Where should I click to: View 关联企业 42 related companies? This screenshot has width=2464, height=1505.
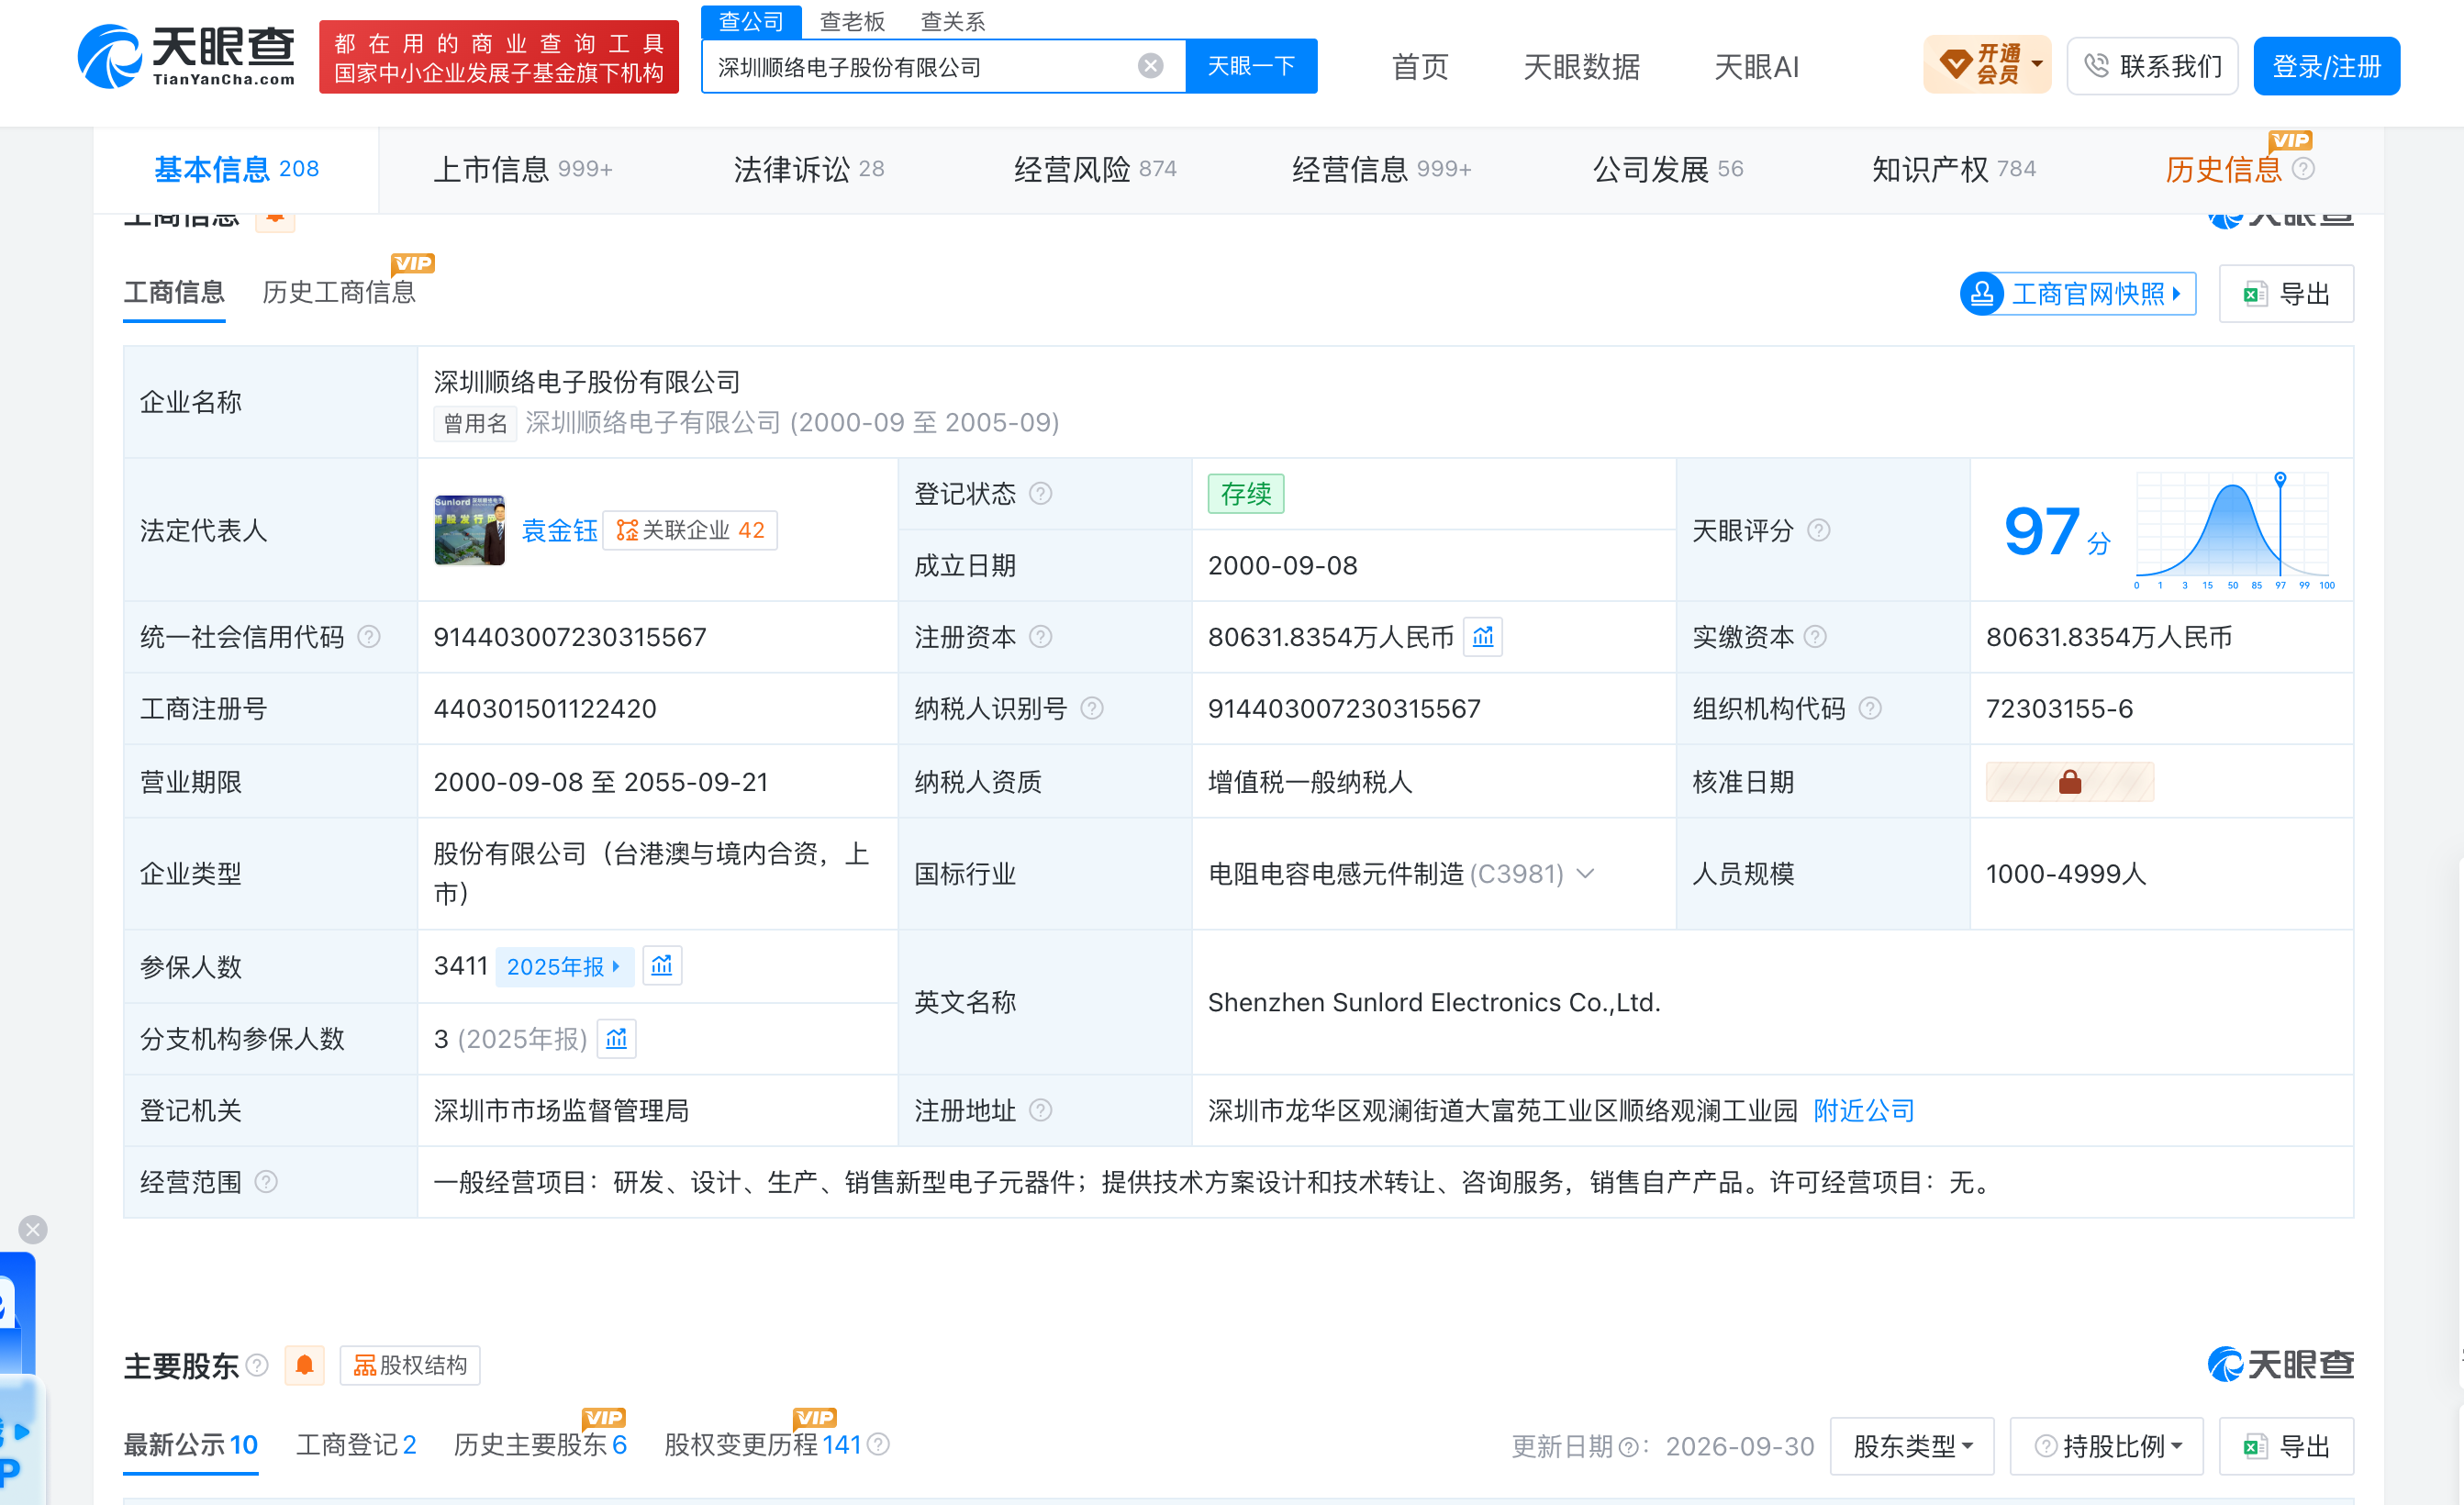pos(690,530)
